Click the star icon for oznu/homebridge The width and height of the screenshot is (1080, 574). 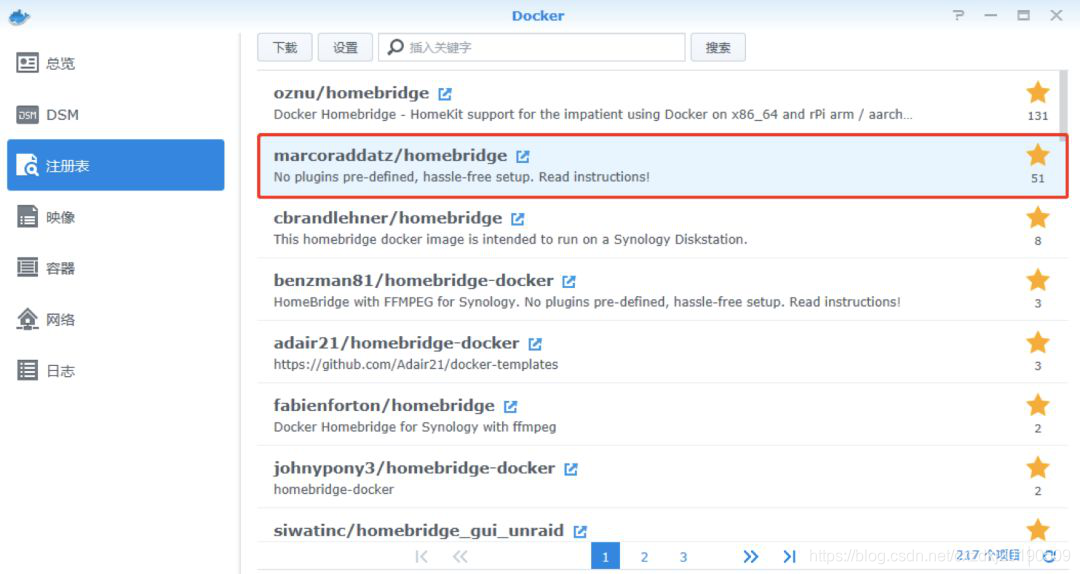click(x=1037, y=92)
